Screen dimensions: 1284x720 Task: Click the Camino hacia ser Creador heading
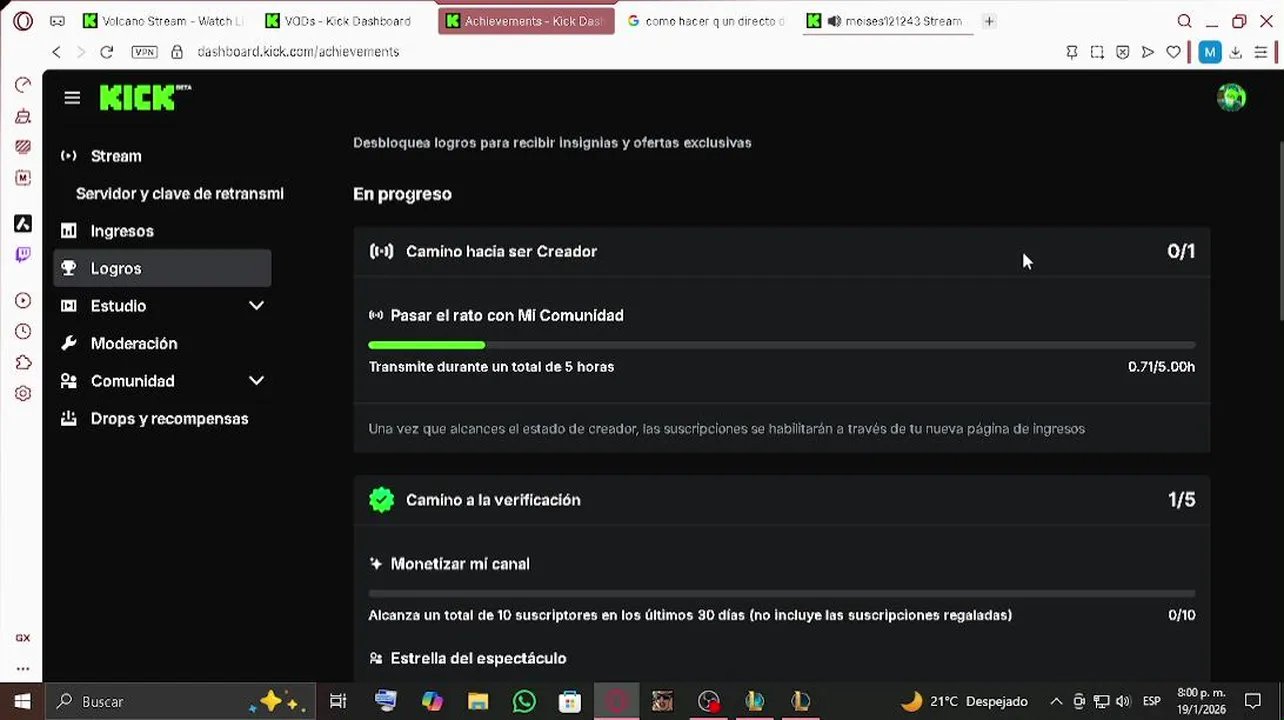pyautogui.click(x=501, y=251)
